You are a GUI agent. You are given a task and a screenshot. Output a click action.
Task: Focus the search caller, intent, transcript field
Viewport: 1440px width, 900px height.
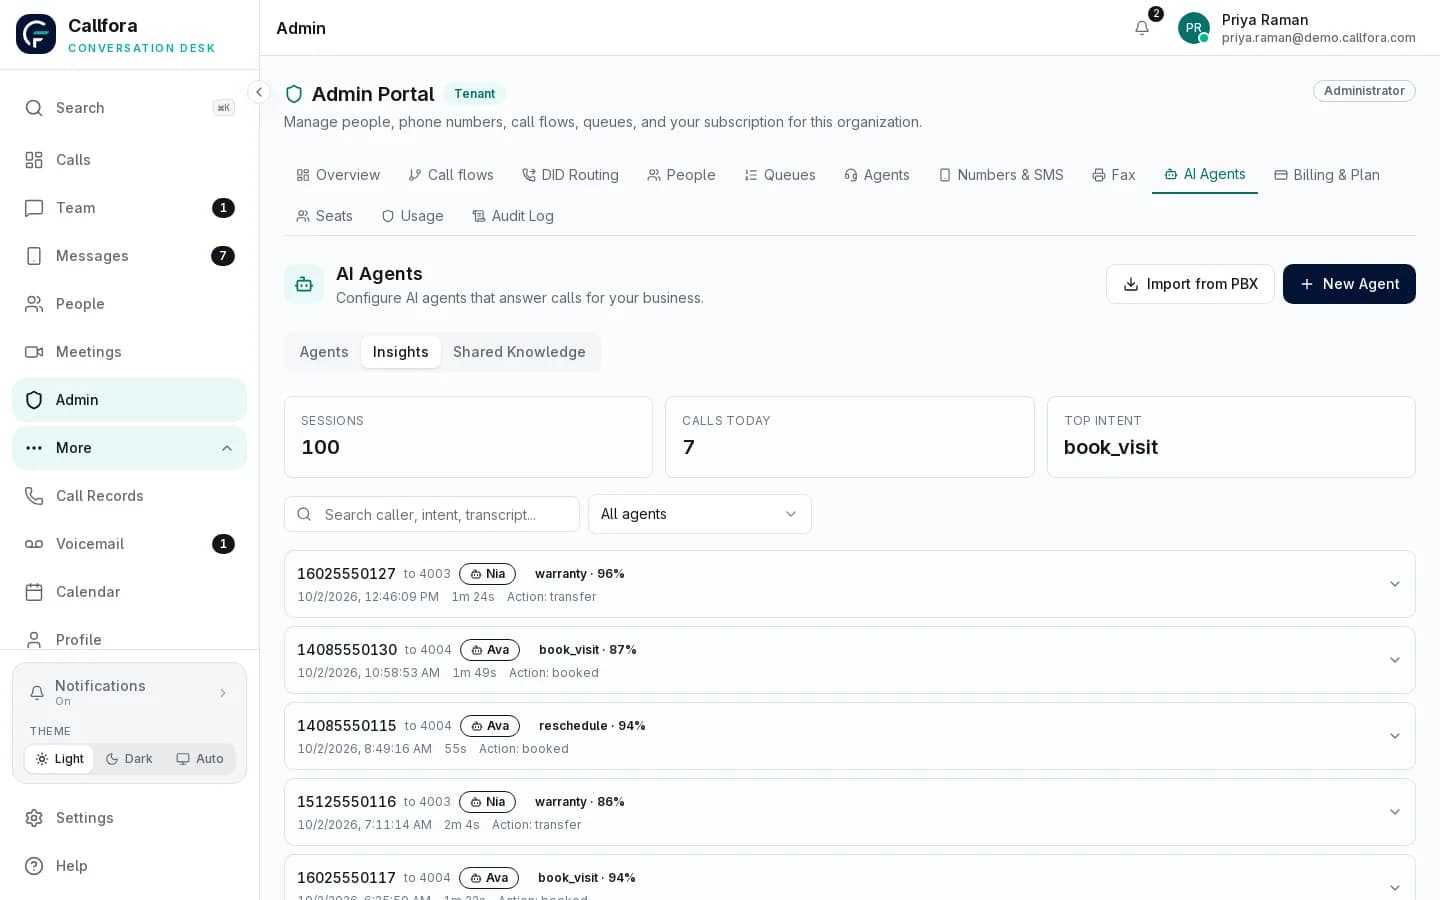point(432,514)
